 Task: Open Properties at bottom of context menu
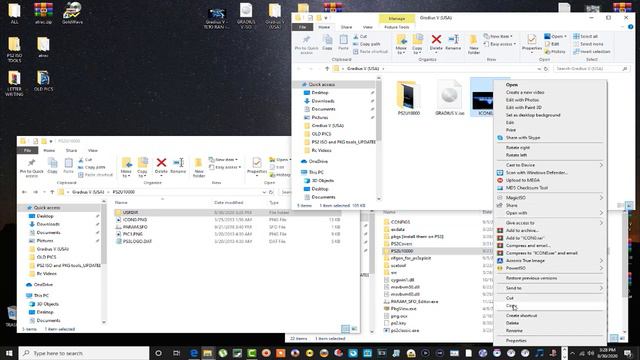pos(516,340)
